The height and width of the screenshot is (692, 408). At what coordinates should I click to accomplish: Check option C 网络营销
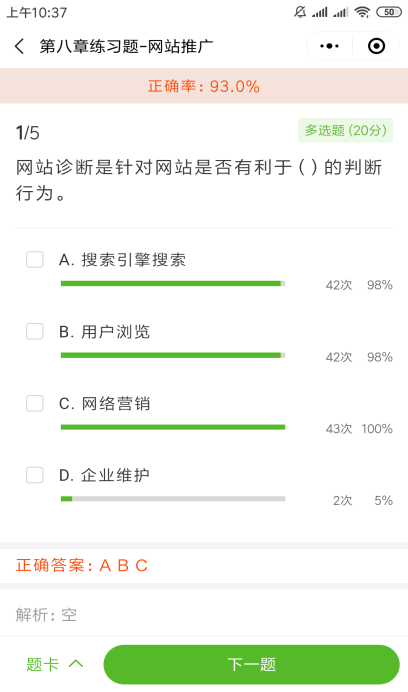pos(35,403)
